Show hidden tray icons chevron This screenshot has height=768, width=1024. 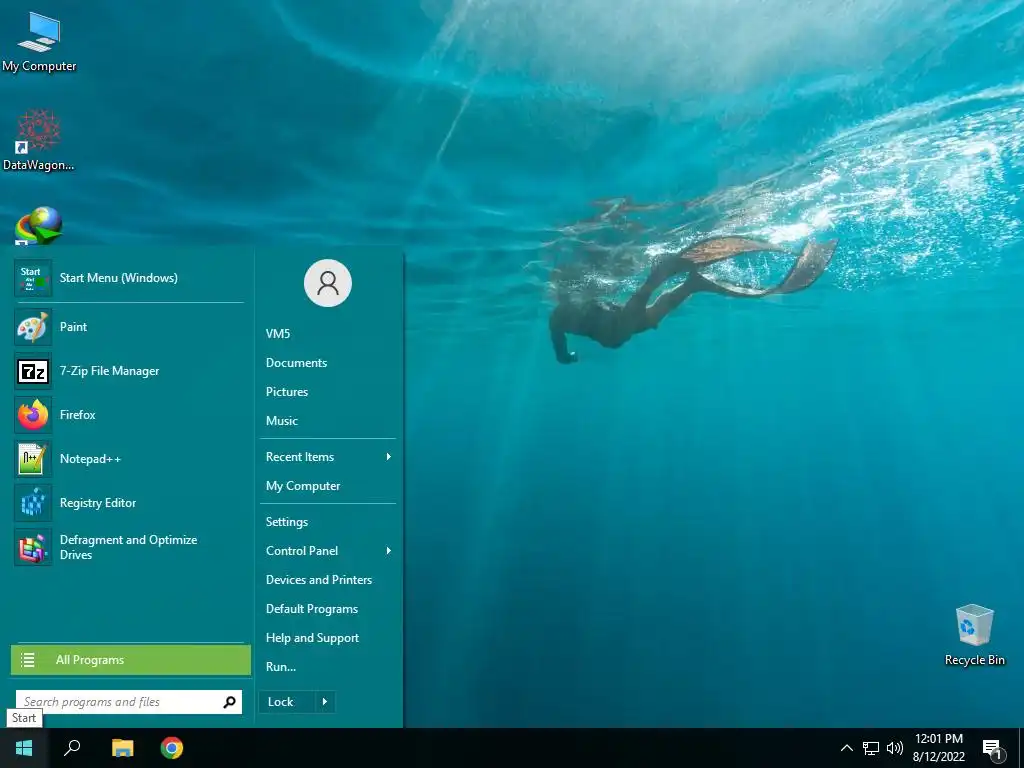(x=846, y=748)
